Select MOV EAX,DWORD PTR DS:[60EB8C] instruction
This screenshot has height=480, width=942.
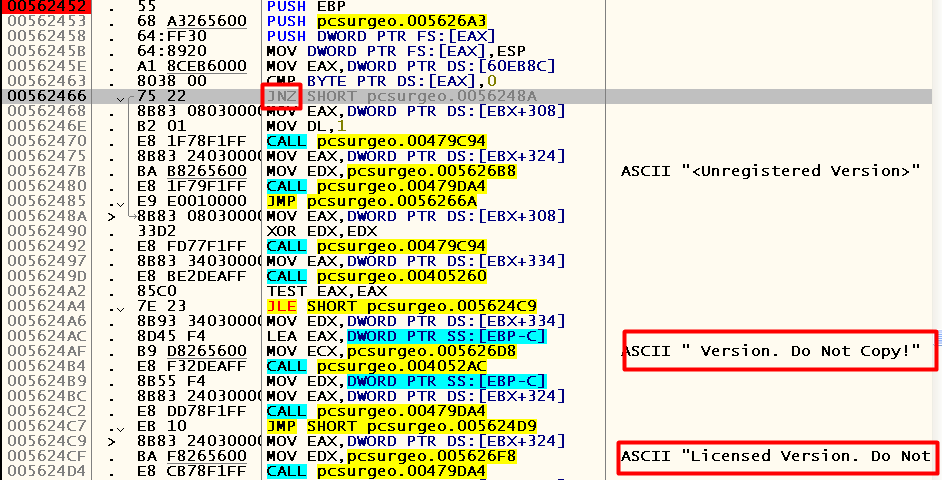[x=412, y=66]
